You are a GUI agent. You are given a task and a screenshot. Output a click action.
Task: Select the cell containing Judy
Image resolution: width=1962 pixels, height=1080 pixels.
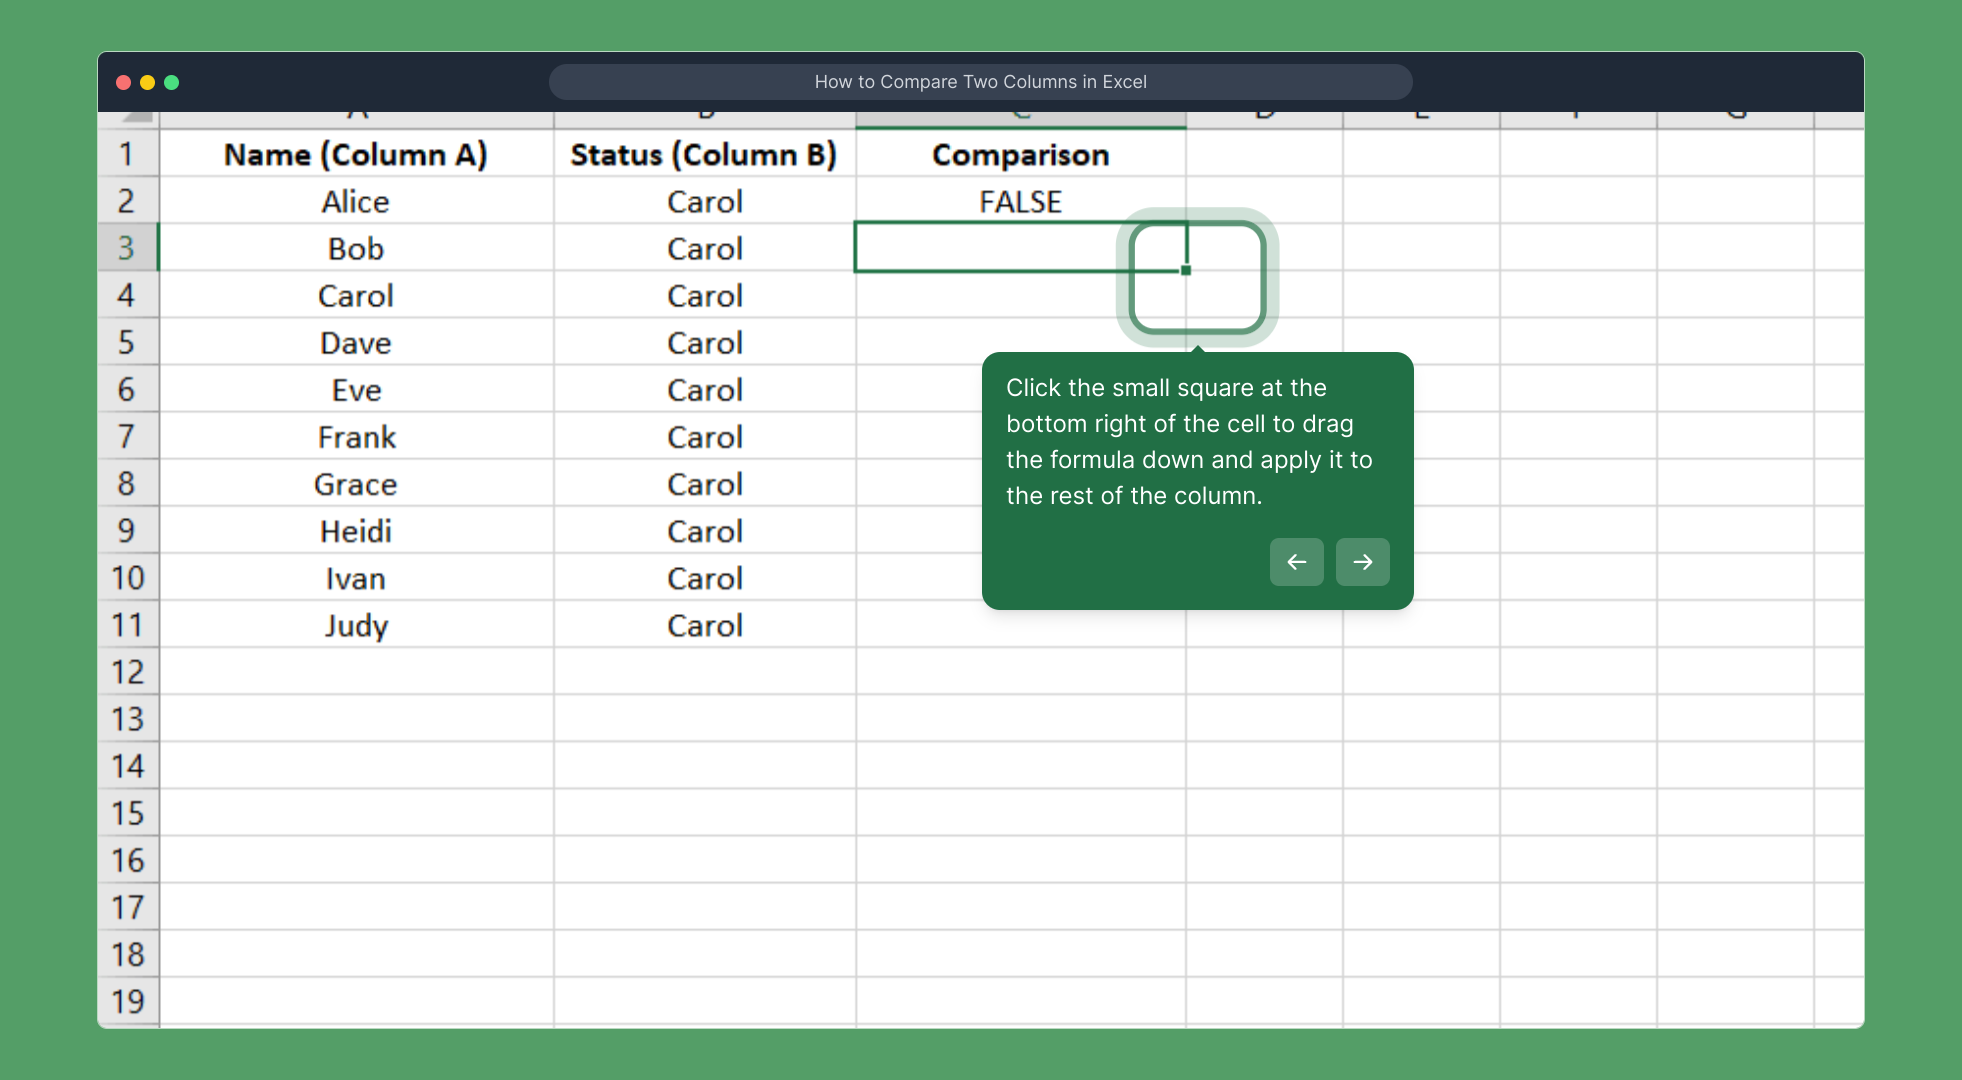pos(356,624)
